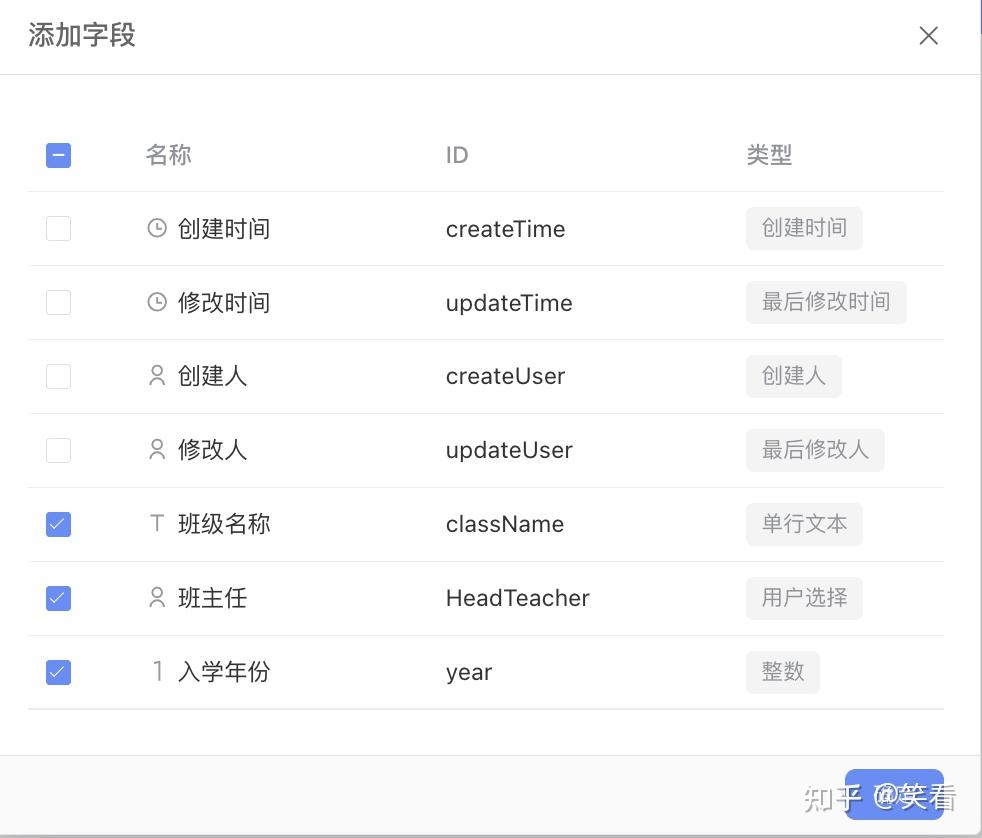Click the 用户选择 type tag
This screenshot has width=982, height=838.
click(x=804, y=598)
